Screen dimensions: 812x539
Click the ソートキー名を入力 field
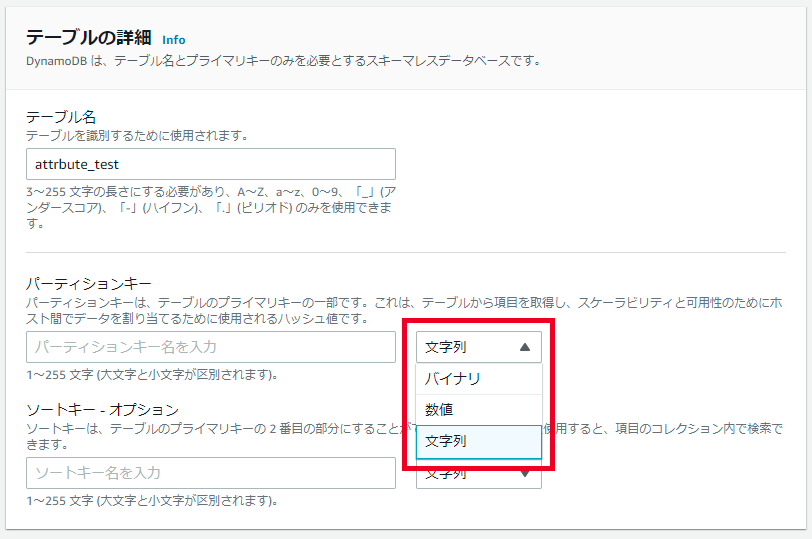point(211,473)
